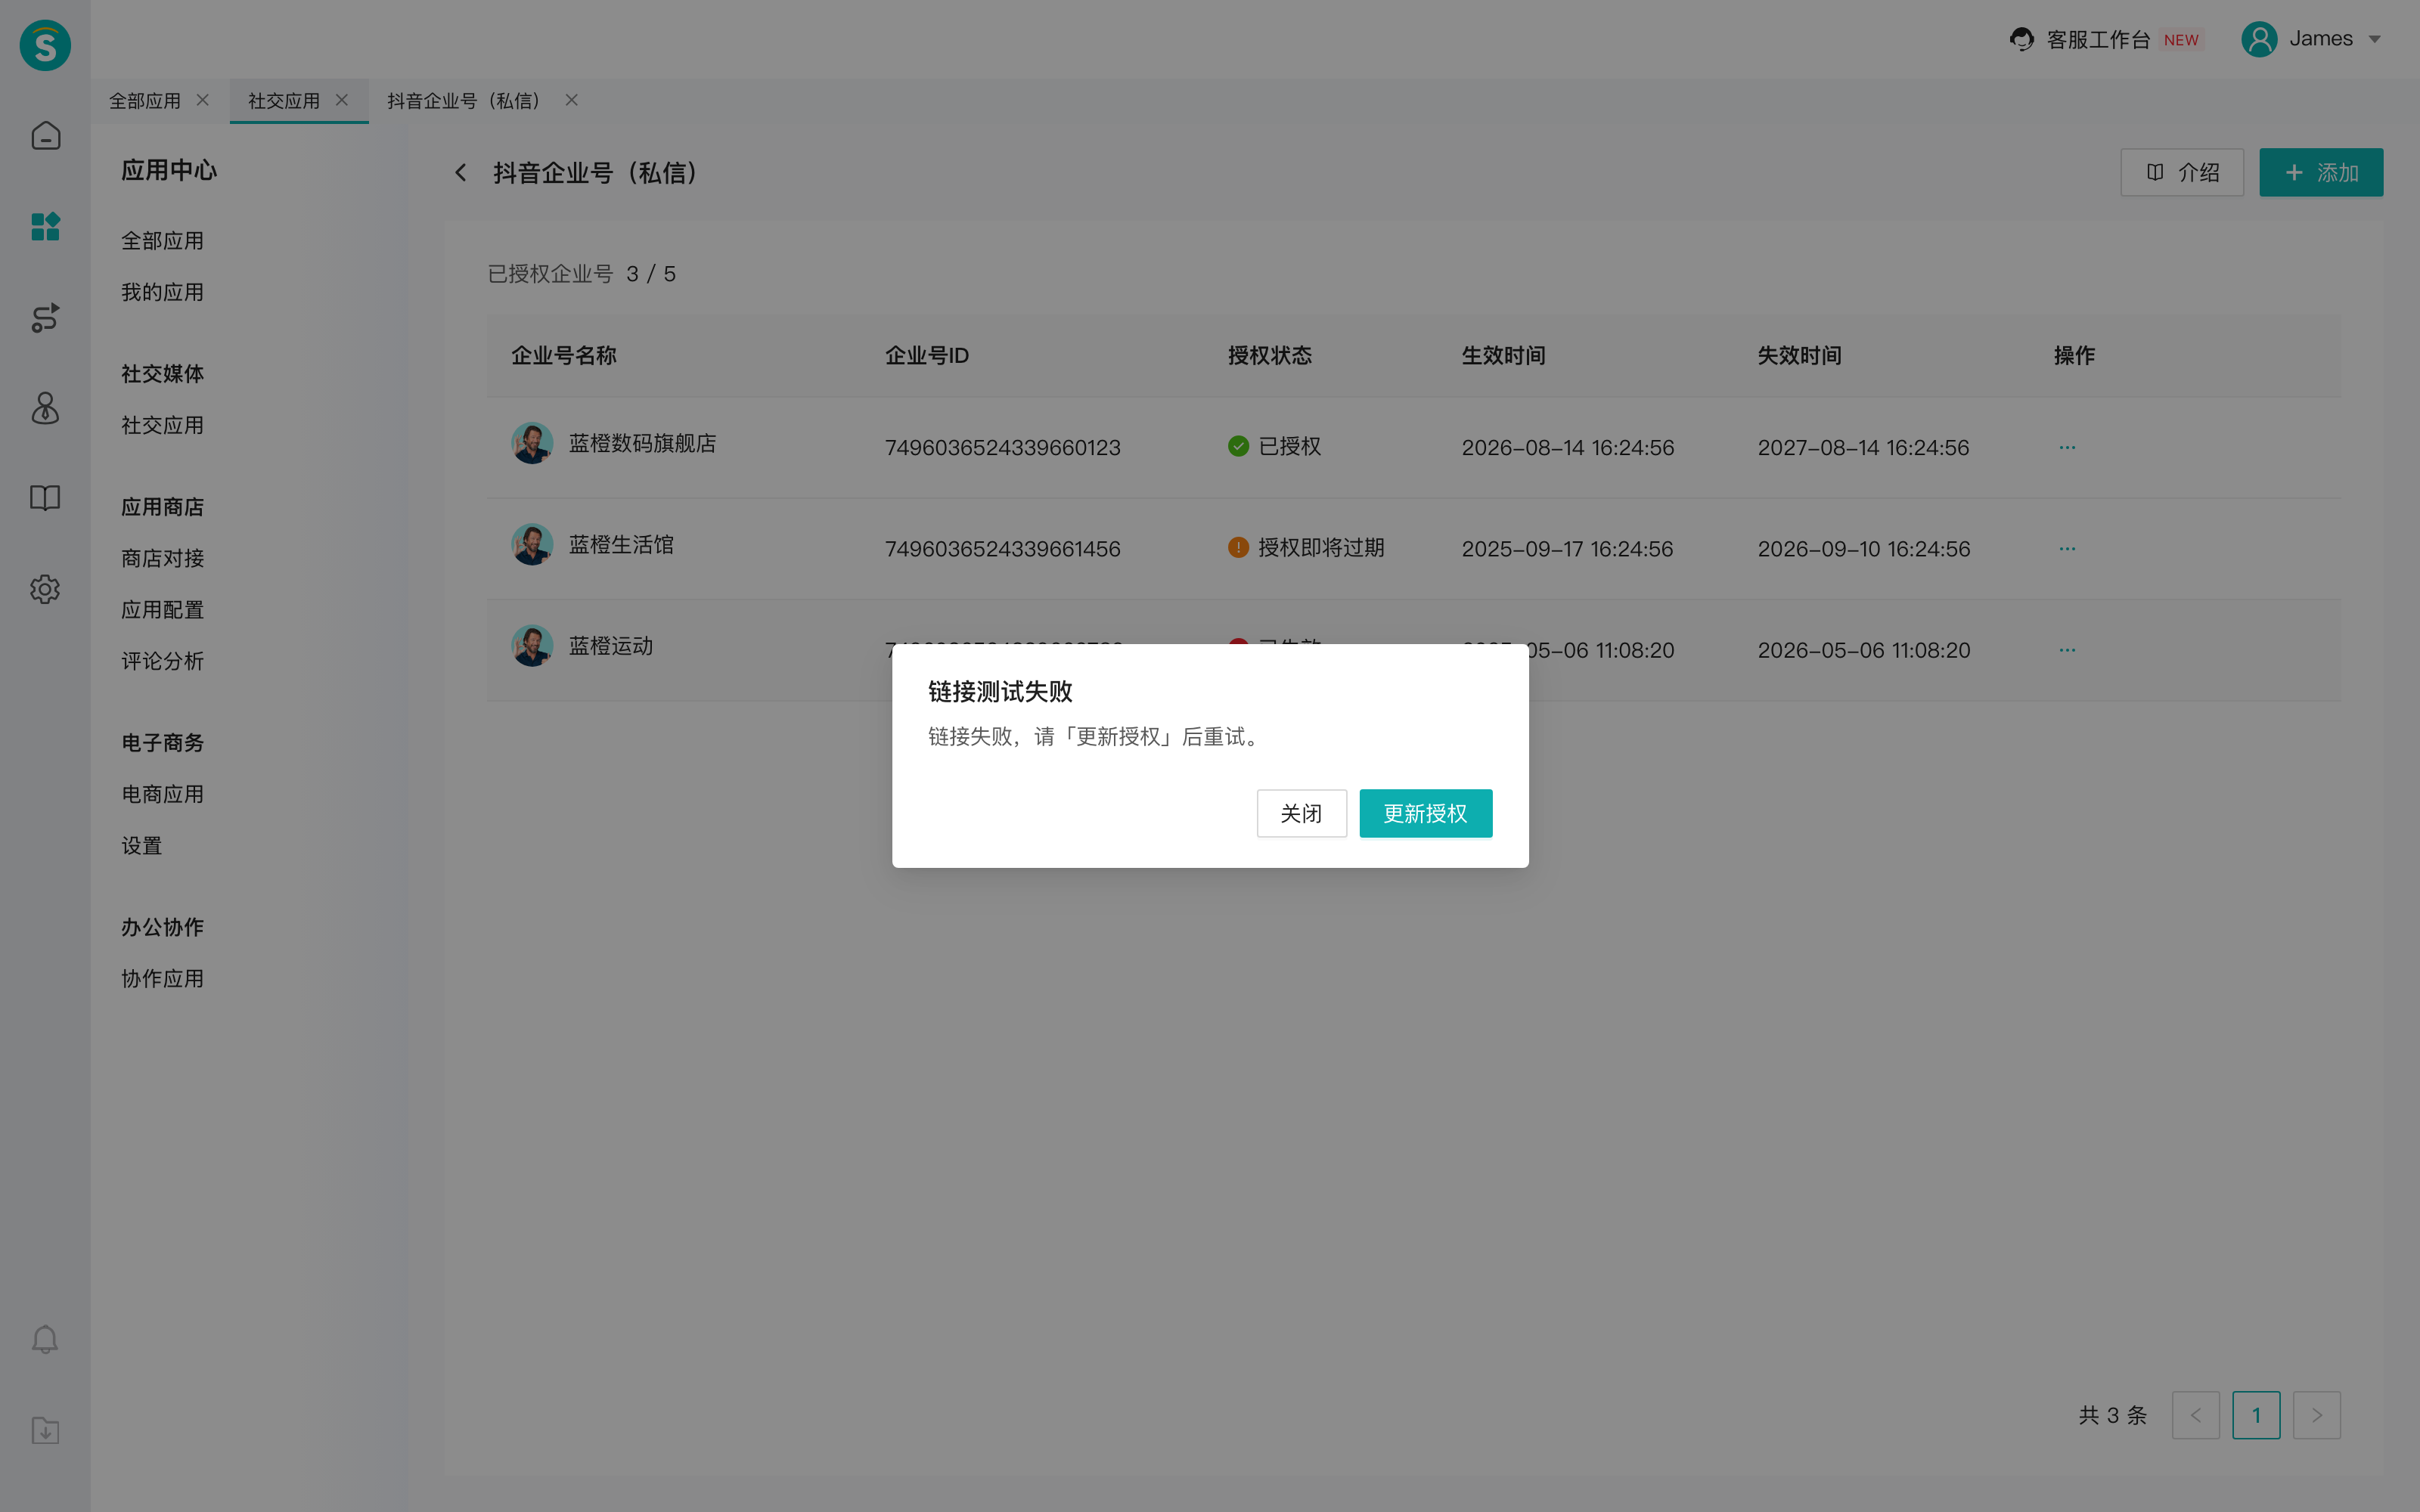
Task: Click the green S logo icon
Action: [45, 45]
